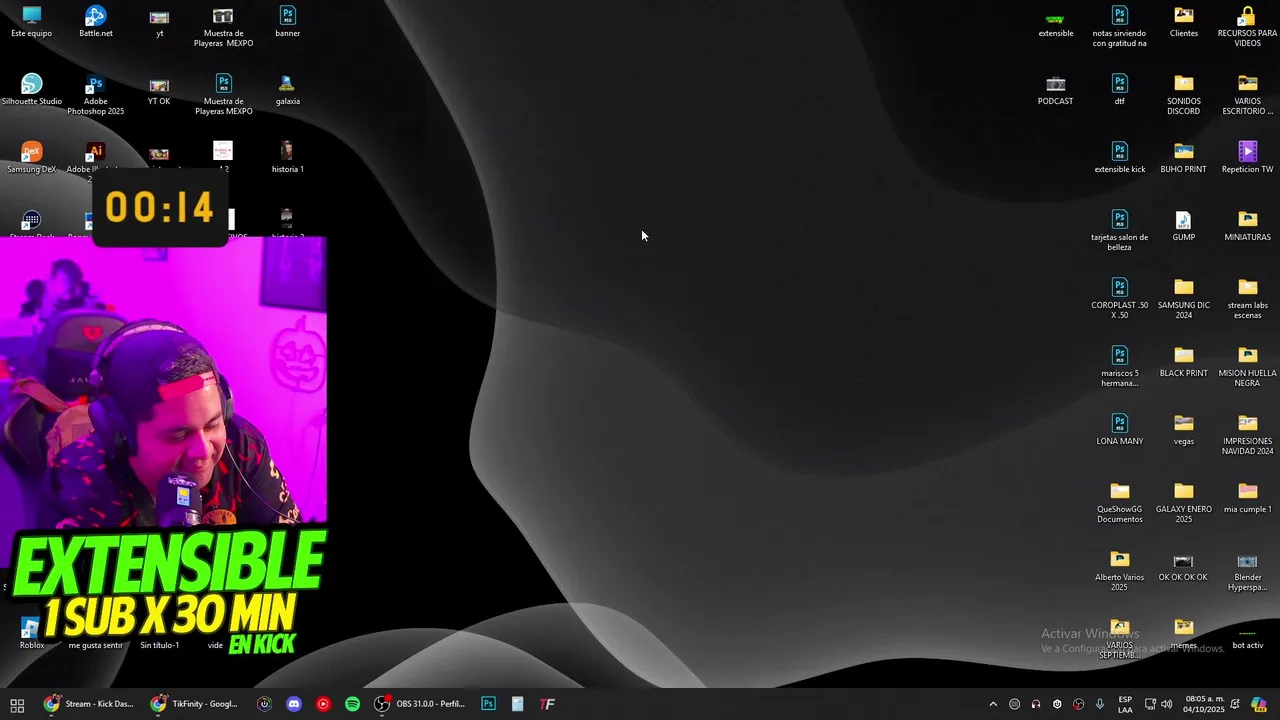Open the SAMSUNG DIC 2024 folder
This screenshot has width=1280, height=720.
pyautogui.click(x=1184, y=299)
